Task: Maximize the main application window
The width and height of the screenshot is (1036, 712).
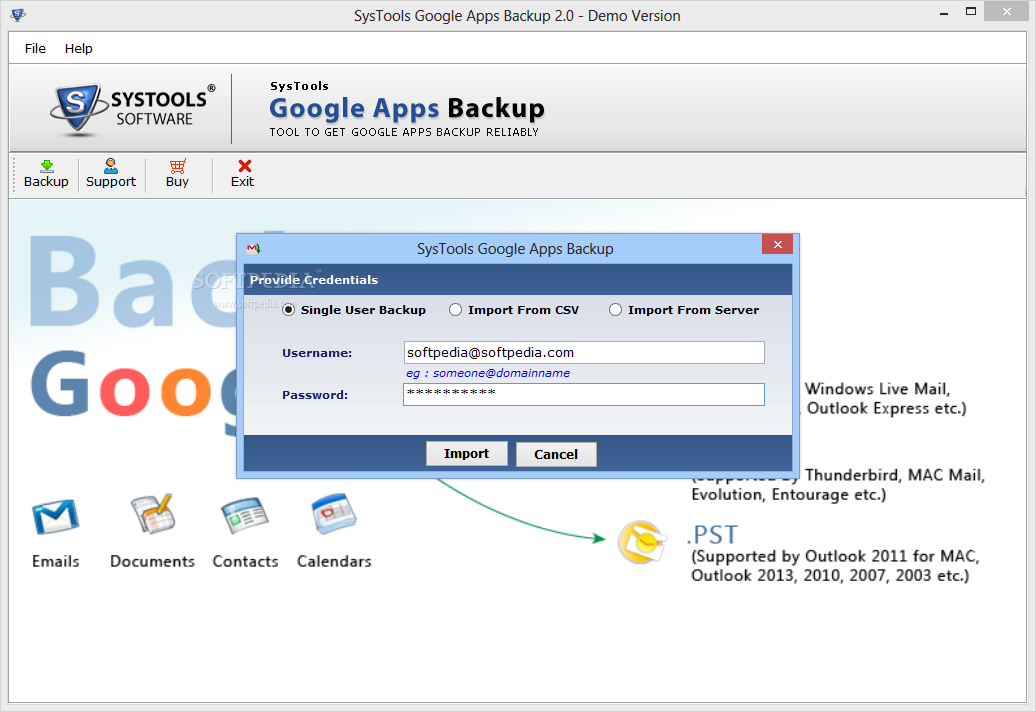Action: (x=971, y=12)
